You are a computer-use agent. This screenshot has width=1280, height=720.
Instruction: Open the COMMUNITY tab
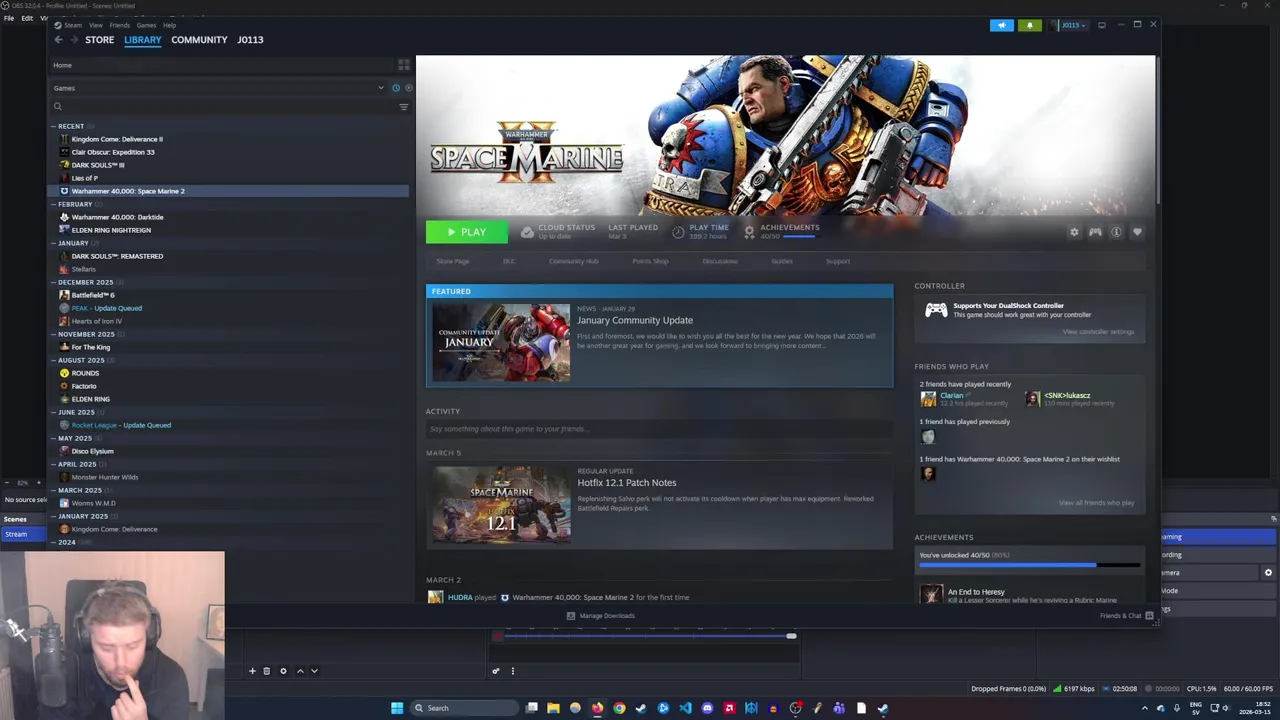click(199, 40)
